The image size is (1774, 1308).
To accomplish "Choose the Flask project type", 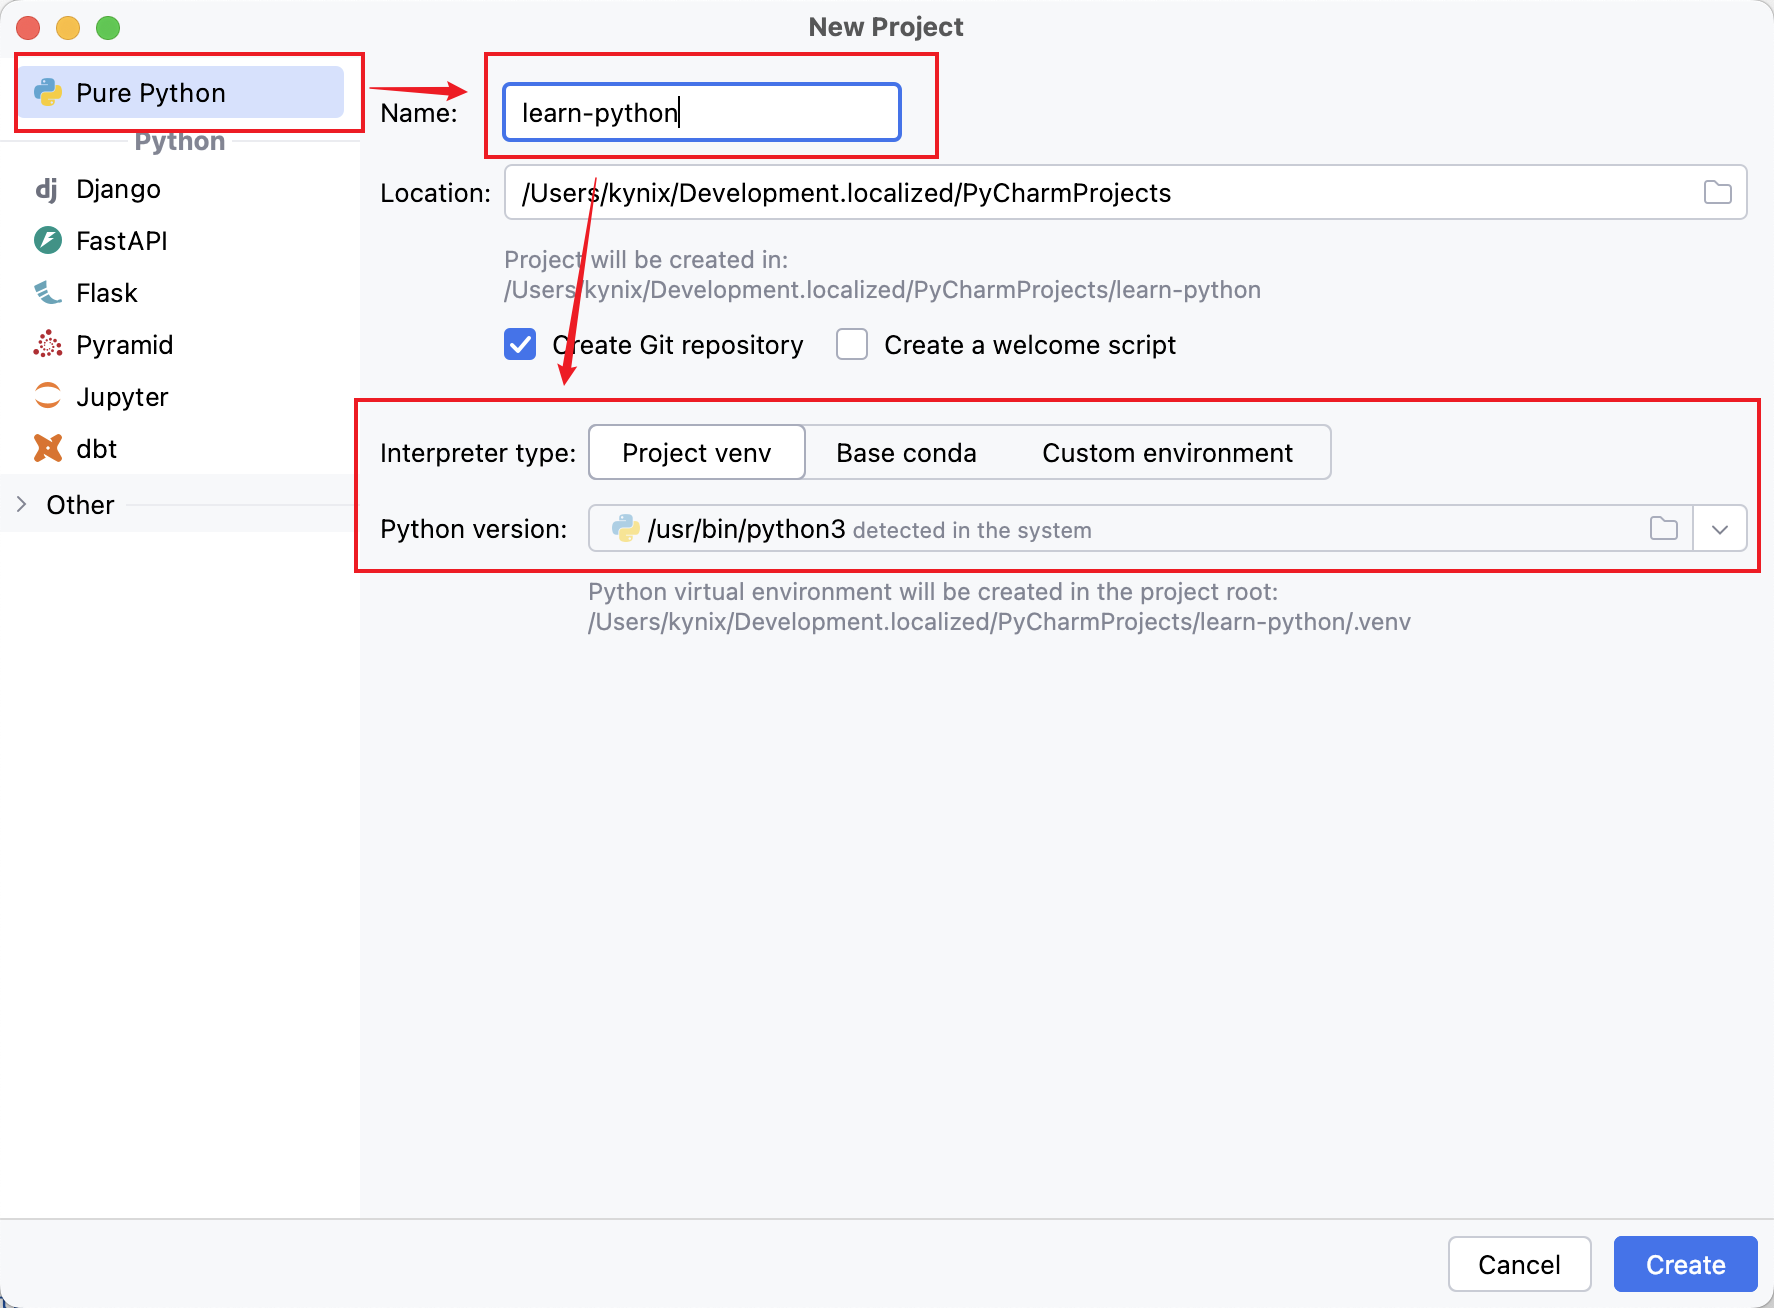I will (x=180, y=293).
